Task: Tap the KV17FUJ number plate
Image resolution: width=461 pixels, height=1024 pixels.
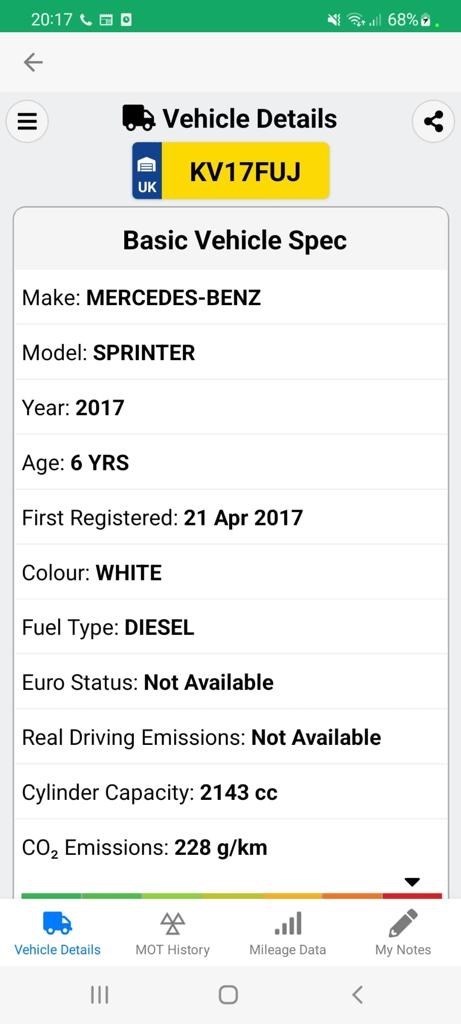Action: tap(231, 171)
